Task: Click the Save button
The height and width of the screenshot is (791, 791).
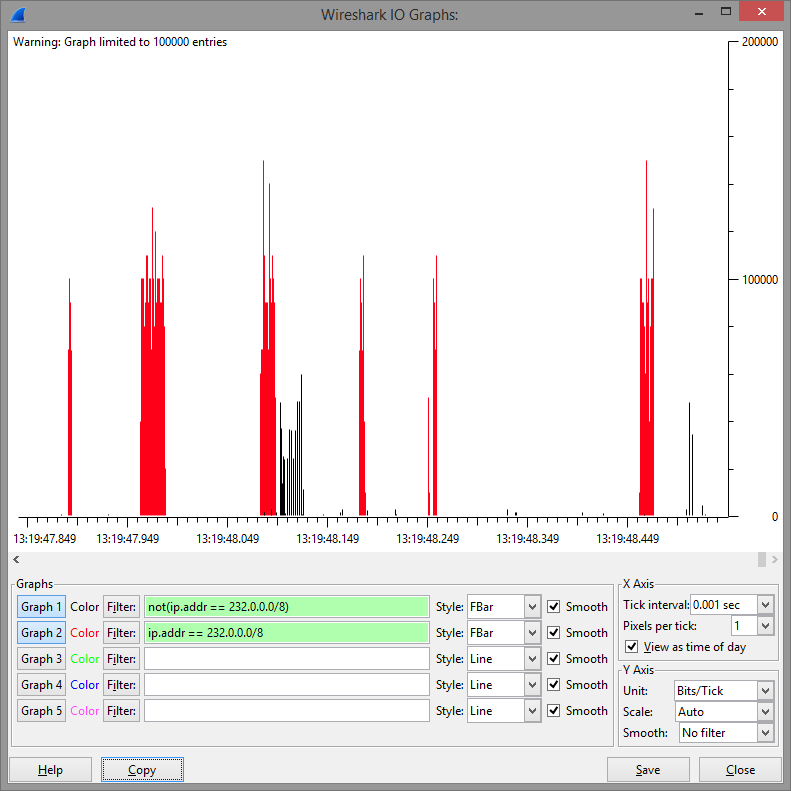Action: [648, 770]
